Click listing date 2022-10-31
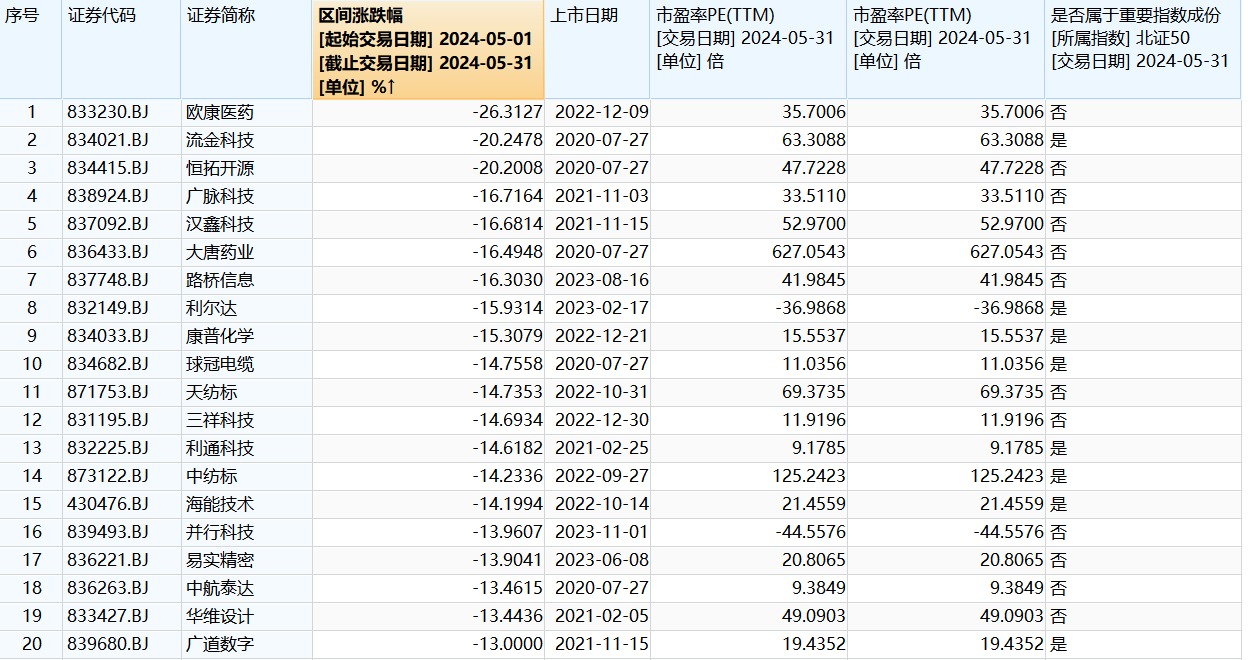The height and width of the screenshot is (660, 1249). point(601,392)
